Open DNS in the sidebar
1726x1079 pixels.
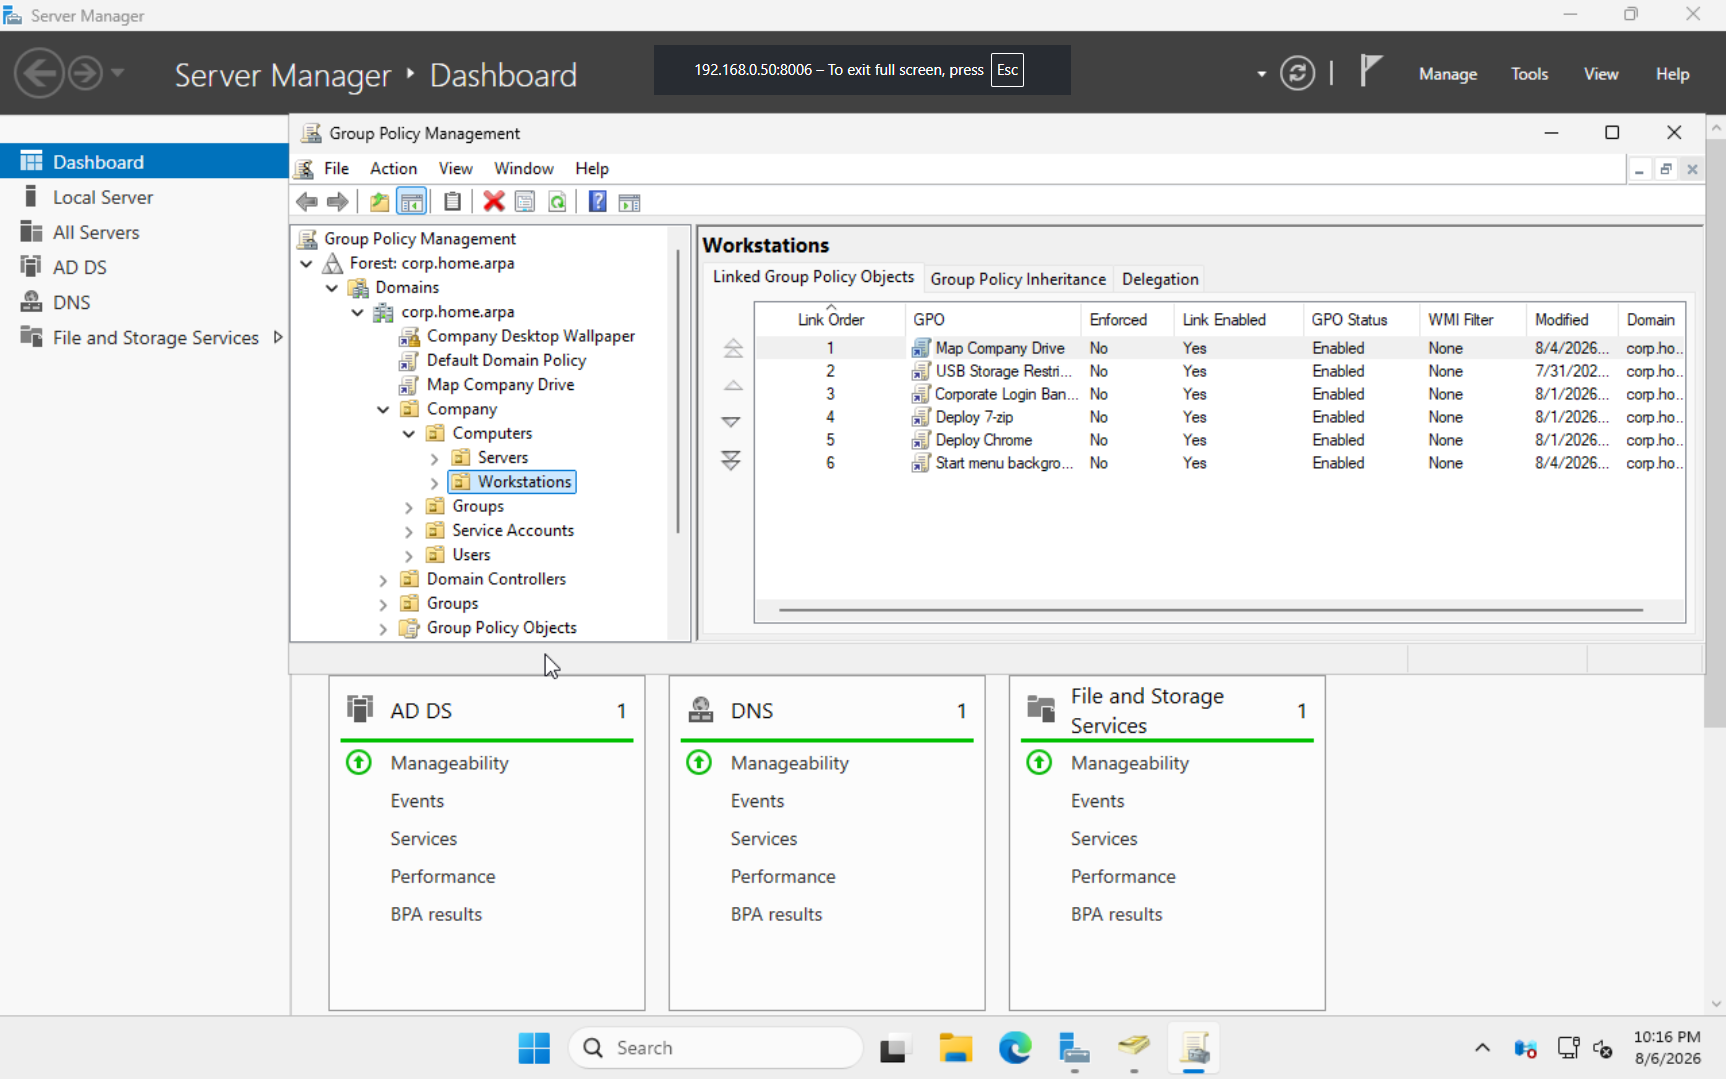pos(144,302)
